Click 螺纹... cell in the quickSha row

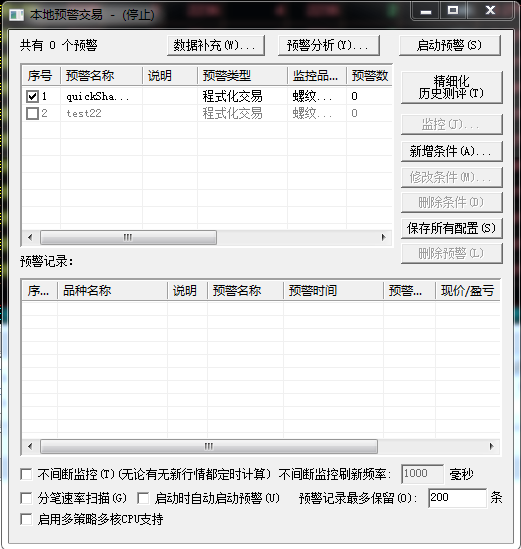[x=317, y=96]
